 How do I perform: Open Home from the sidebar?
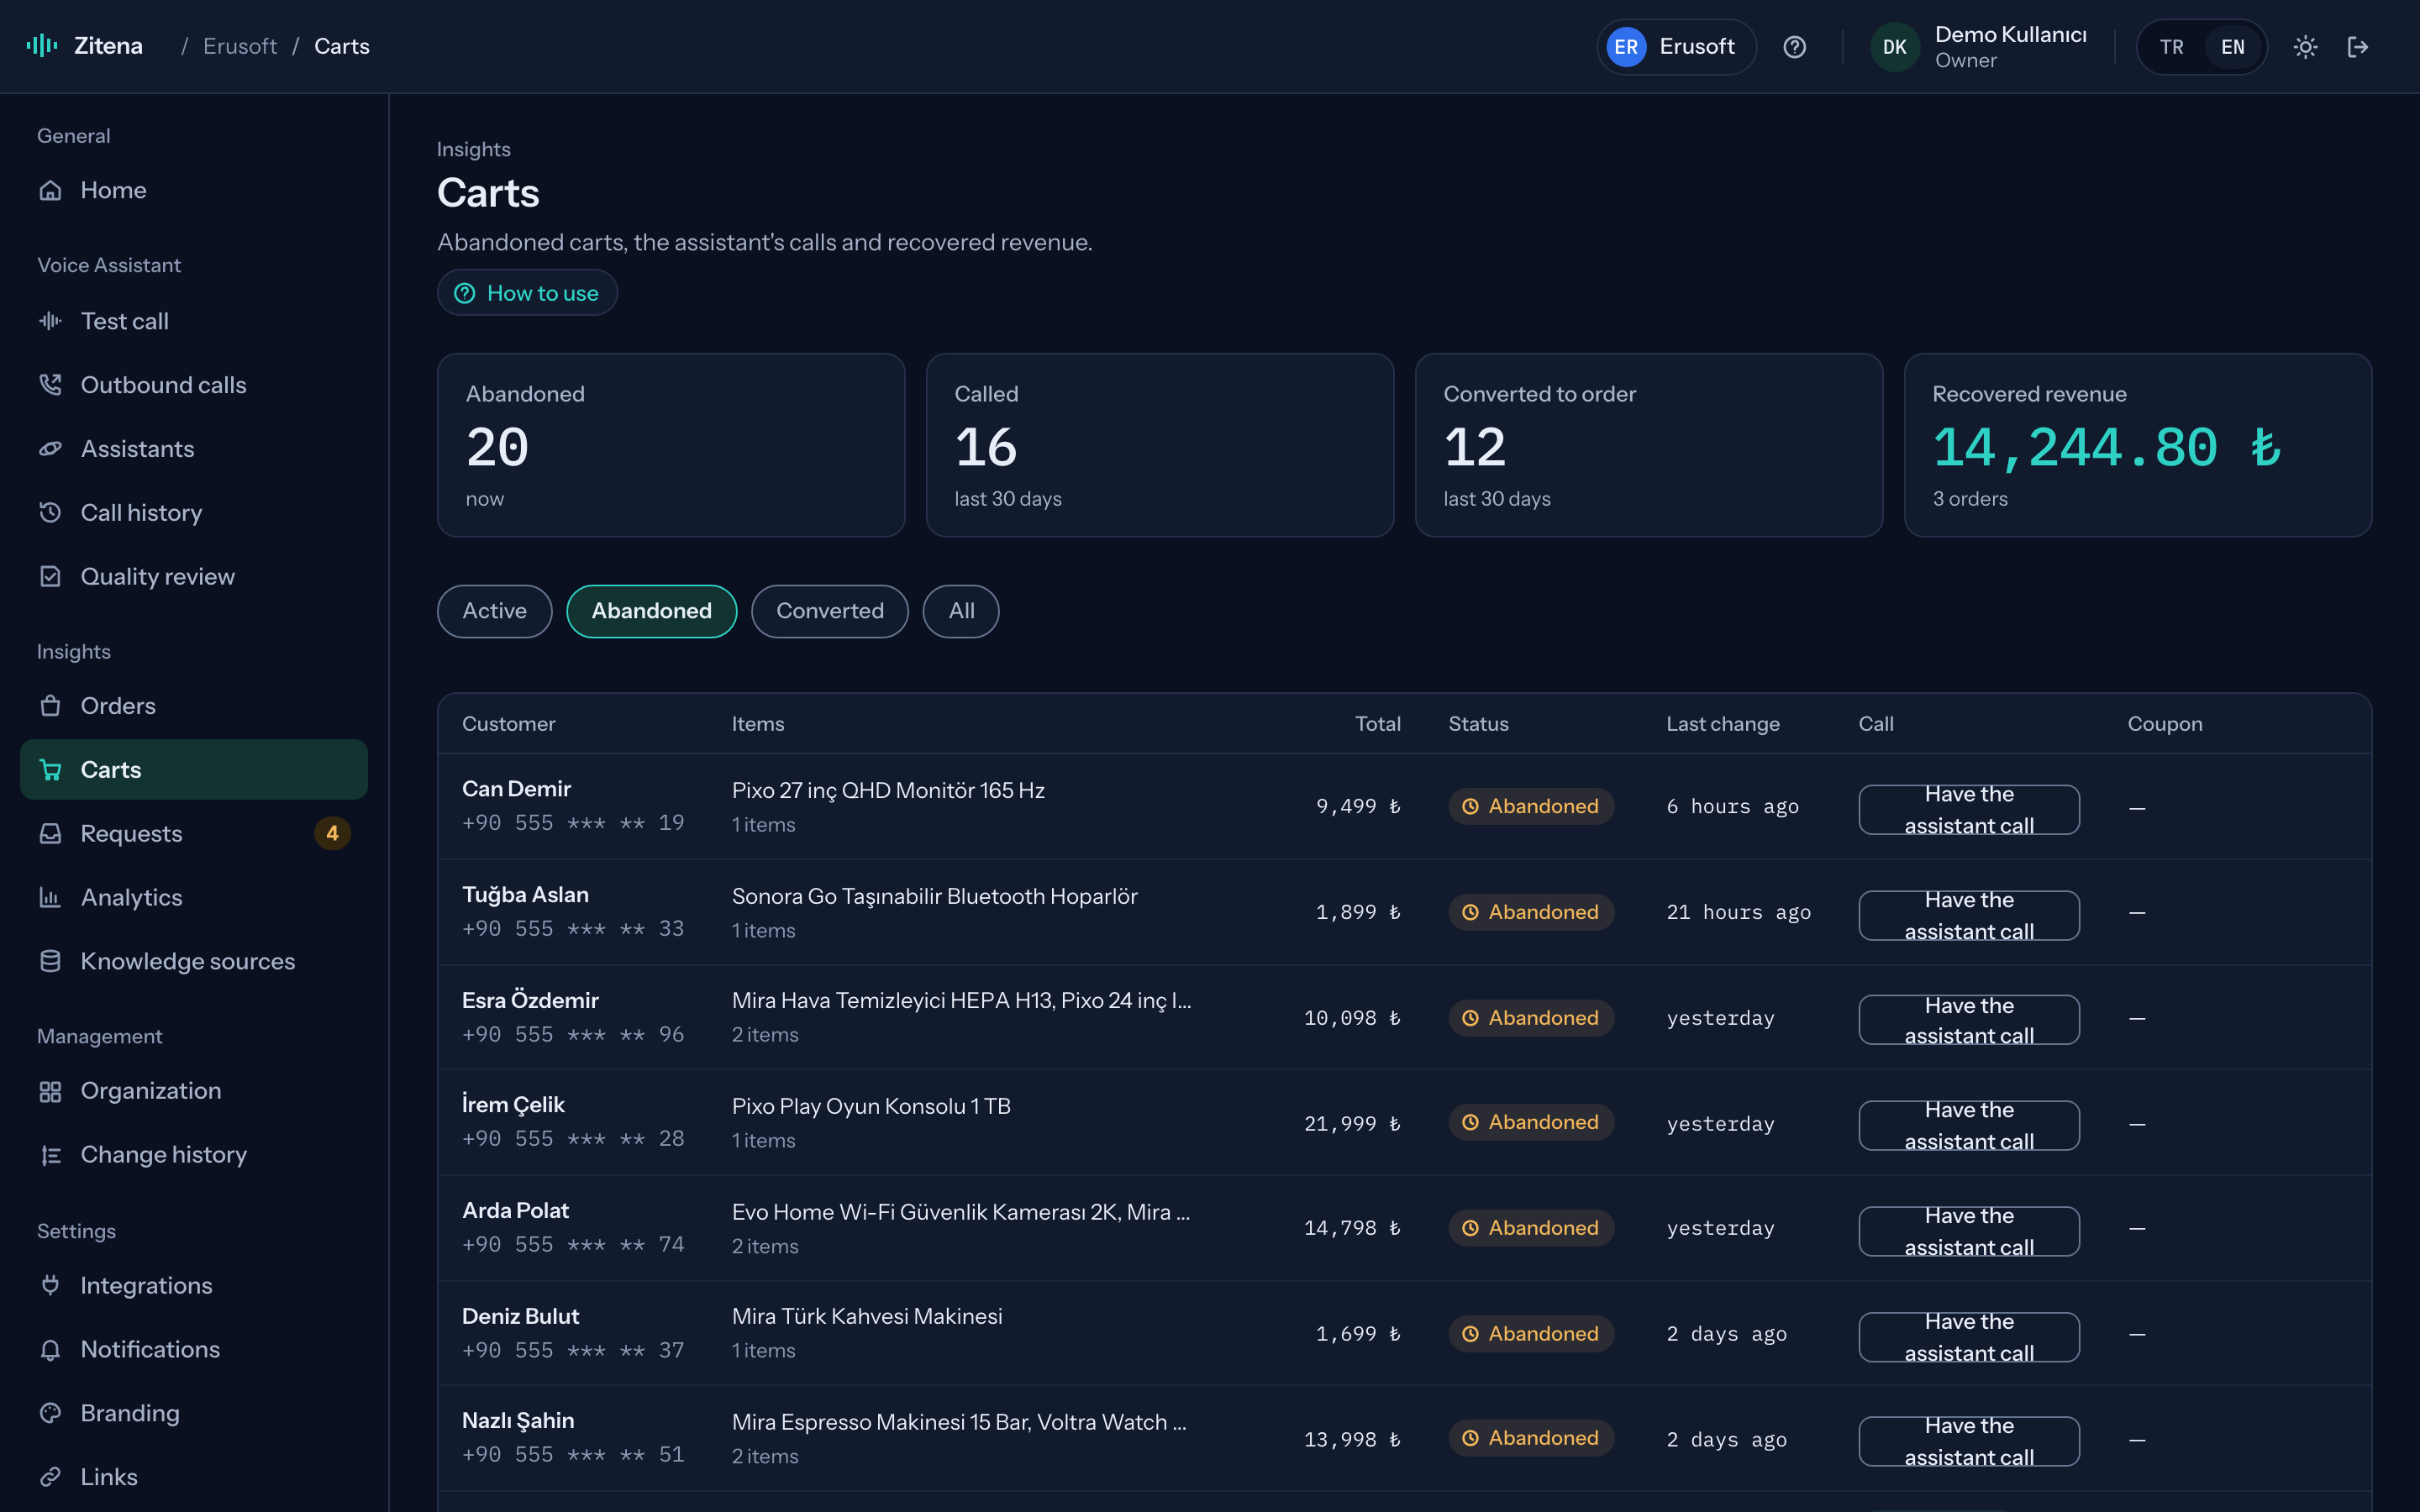(194, 190)
